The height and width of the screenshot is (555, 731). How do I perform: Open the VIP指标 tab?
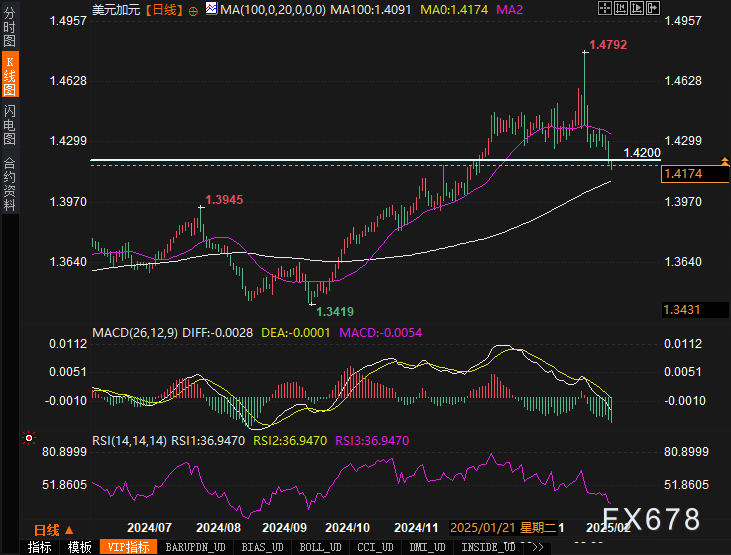[x=128, y=547]
